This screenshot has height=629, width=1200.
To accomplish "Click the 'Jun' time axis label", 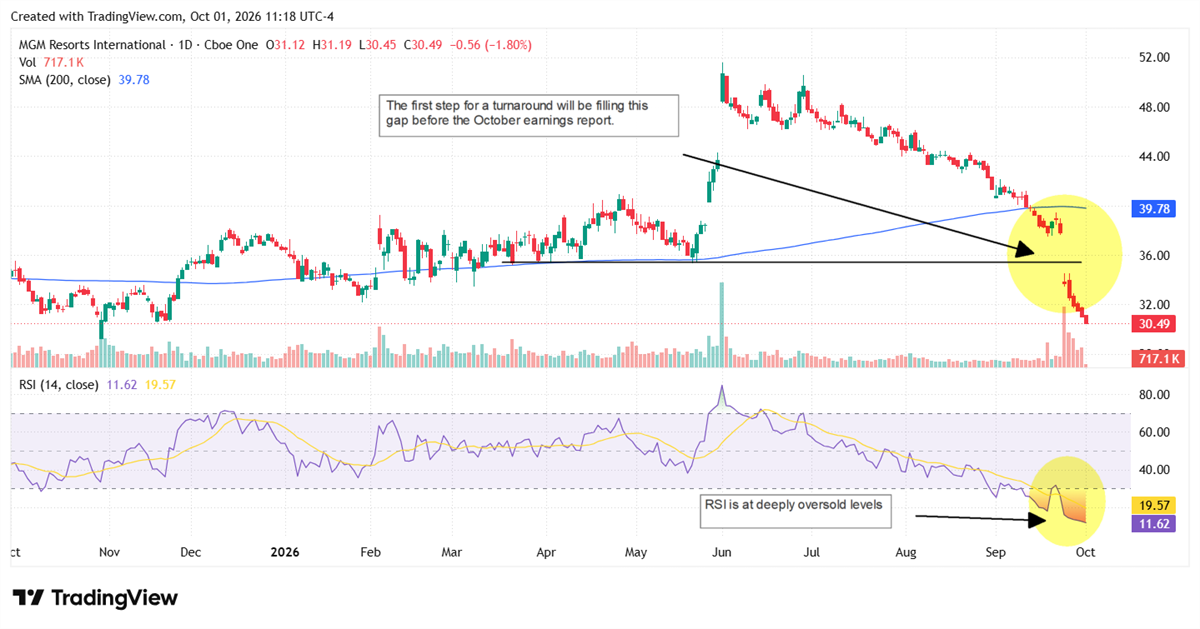I will tap(721, 551).
